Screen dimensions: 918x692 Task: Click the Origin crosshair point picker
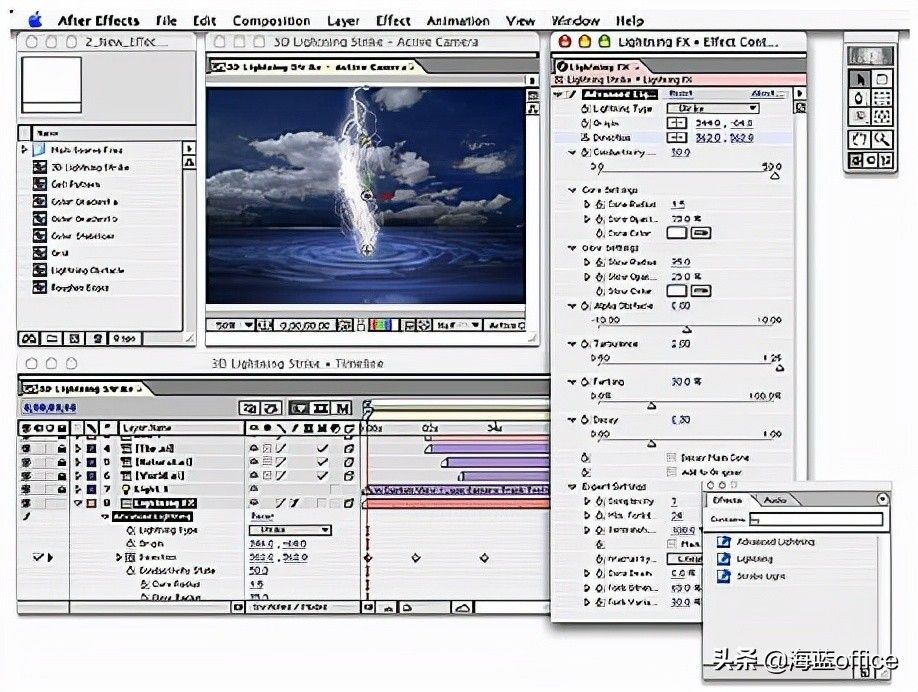[x=677, y=123]
